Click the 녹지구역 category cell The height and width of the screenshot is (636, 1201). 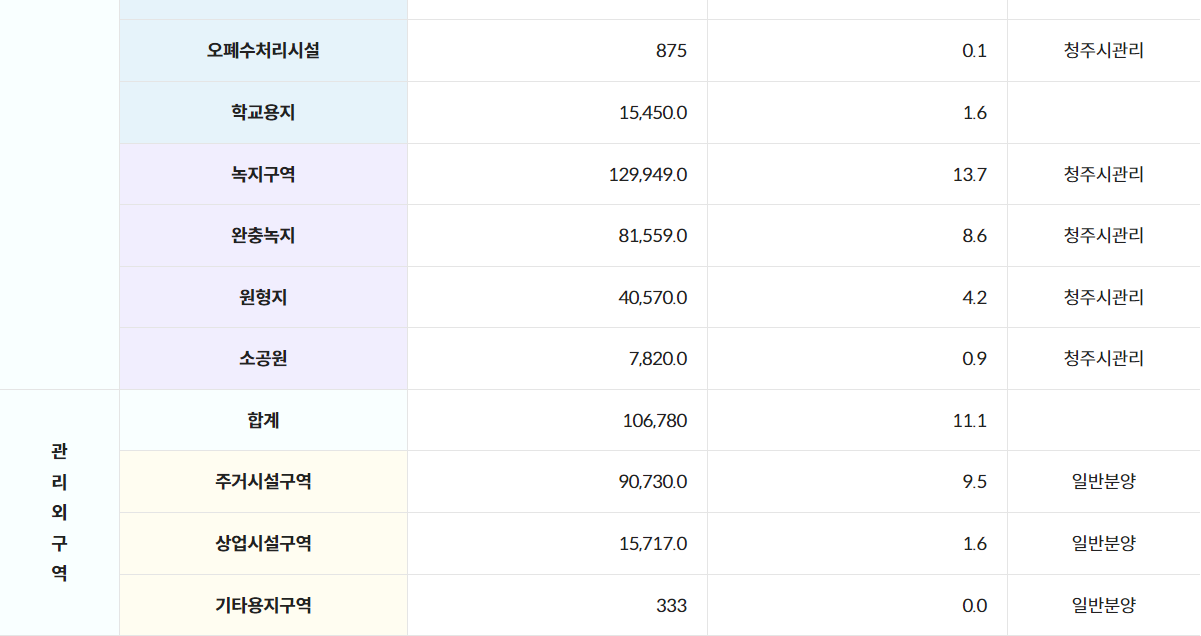pyautogui.click(x=263, y=174)
